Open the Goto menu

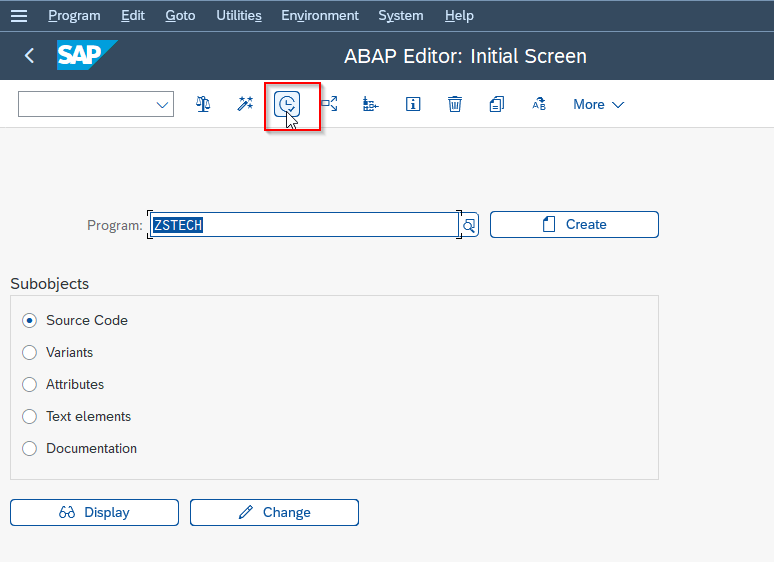click(x=180, y=16)
